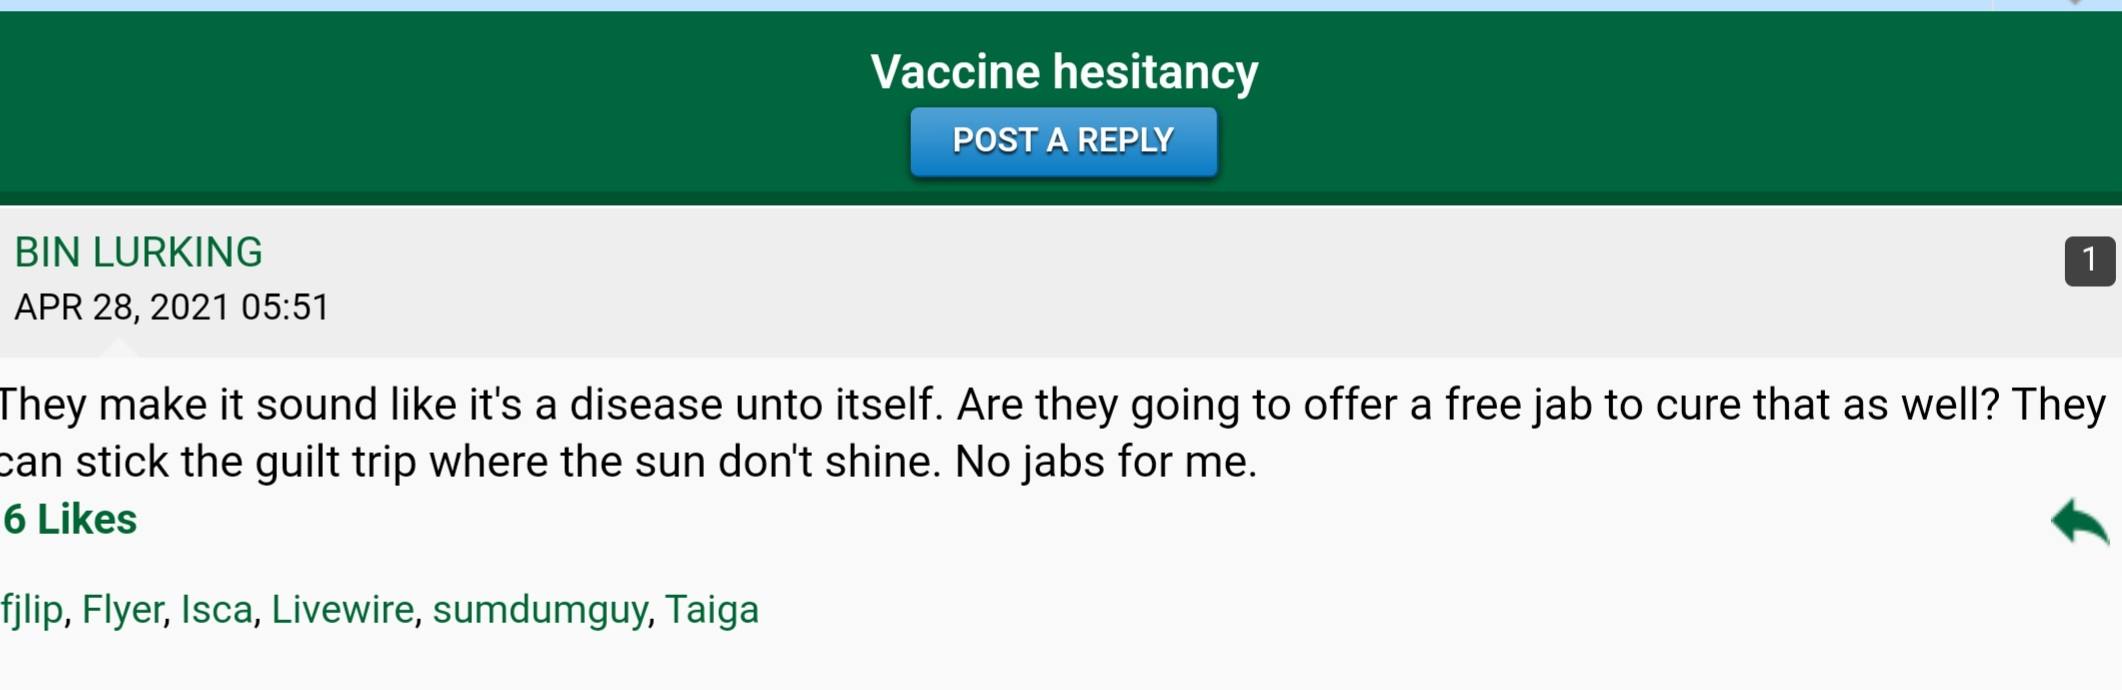Screen dimensions: 2122x690
Task: Open the BIN LURKING user profile
Action: 138,253
